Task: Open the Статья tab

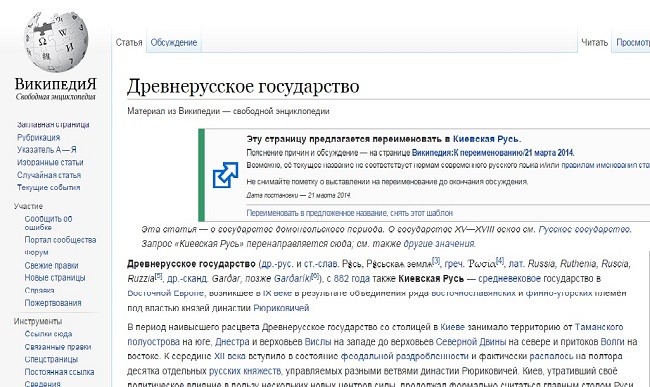Action: (x=129, y=42)
